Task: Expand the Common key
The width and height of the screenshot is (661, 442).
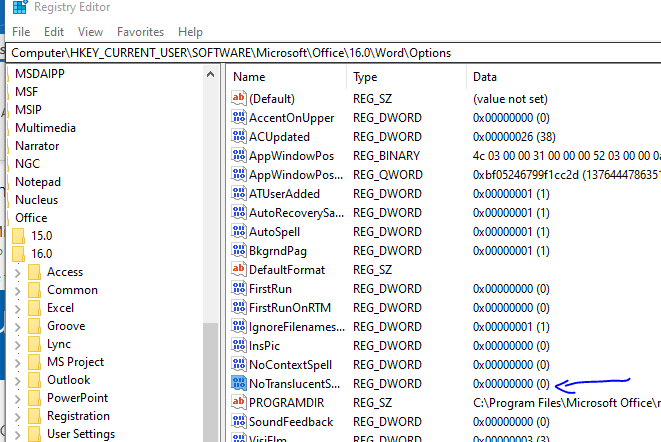Action: pyautogui.click(x=17, y=291)
